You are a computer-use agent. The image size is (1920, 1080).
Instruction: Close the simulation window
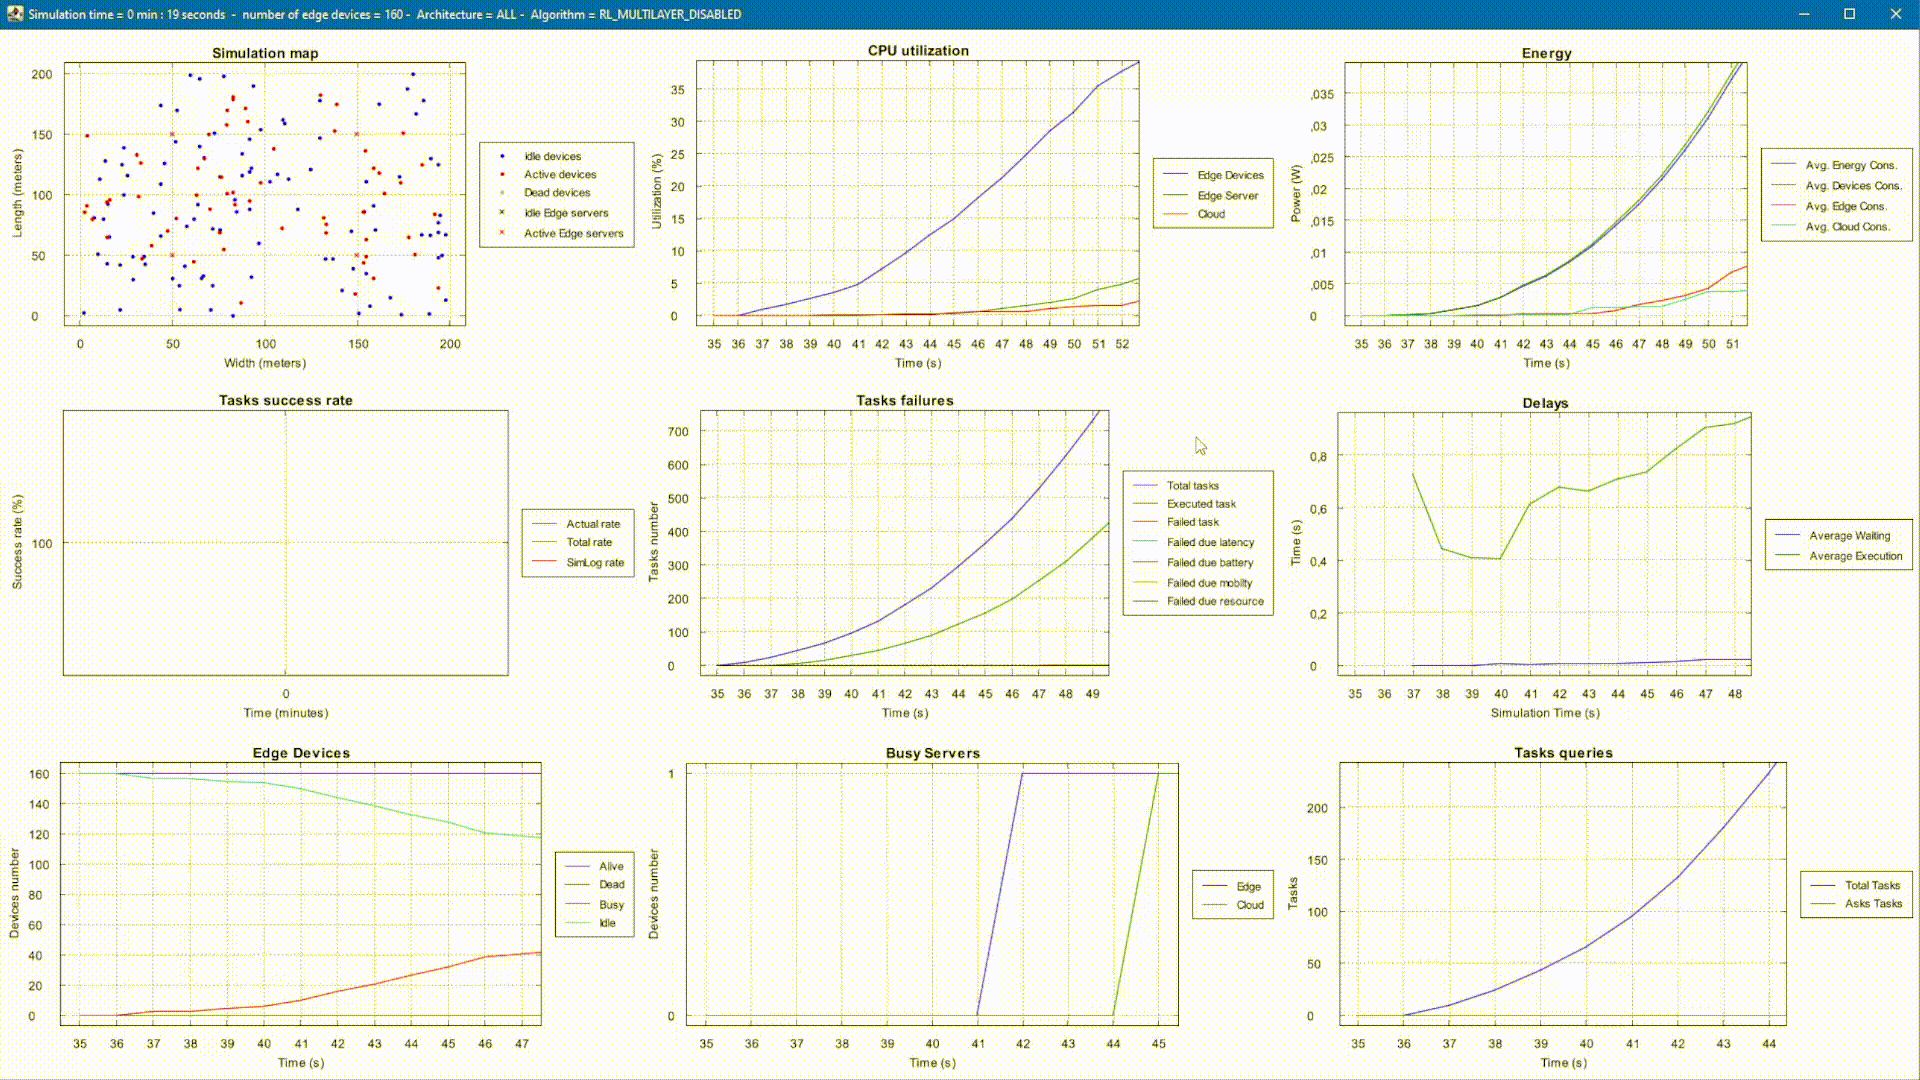click(x=1895, y=14)
